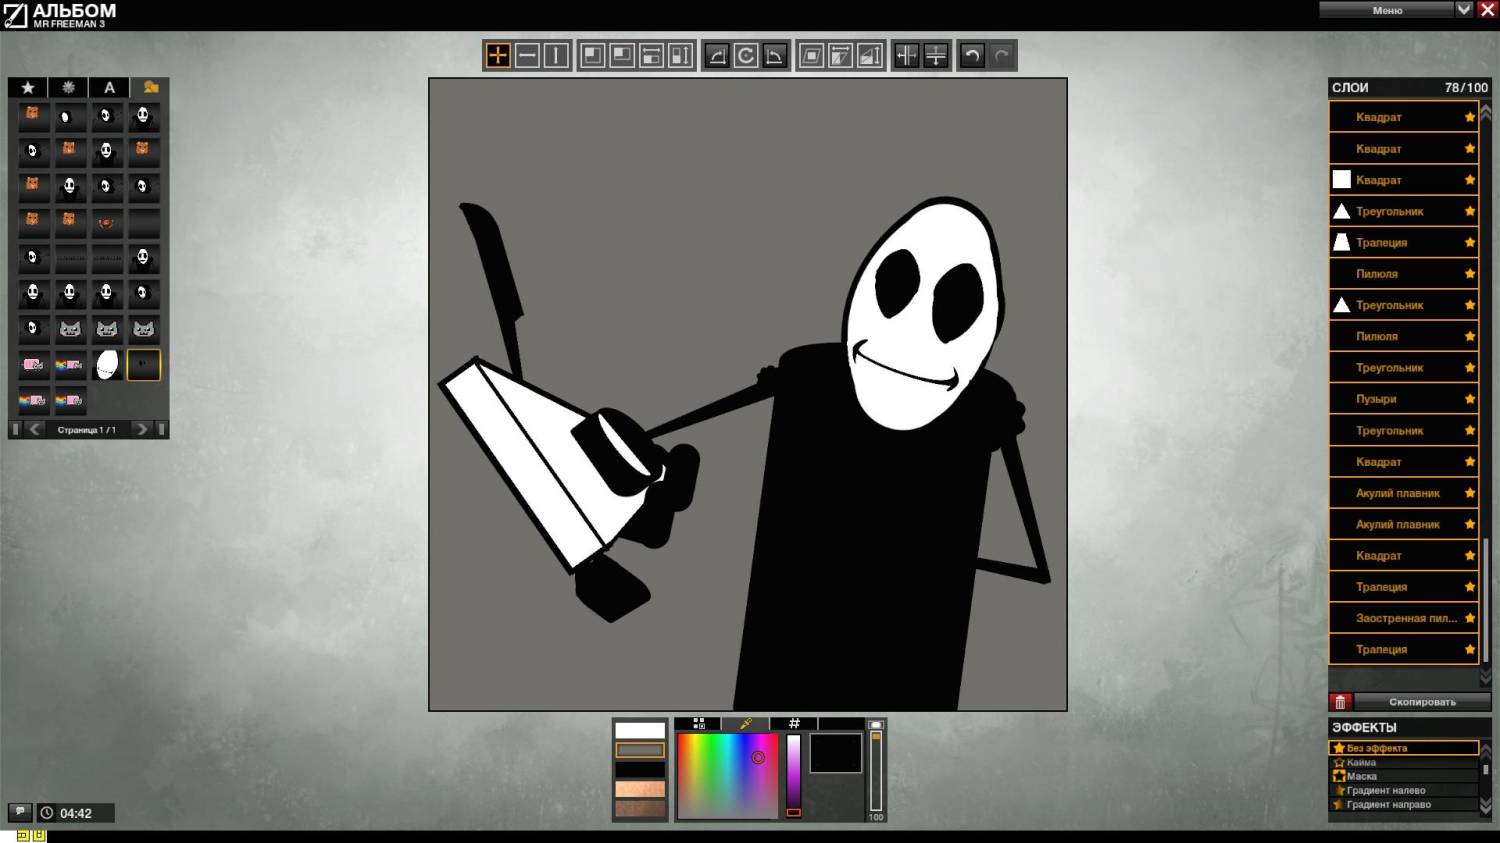This screenshot has width=1500, height=843.
Task: Click the redo arrow in the top toolbar
Action: (1001, 56)
